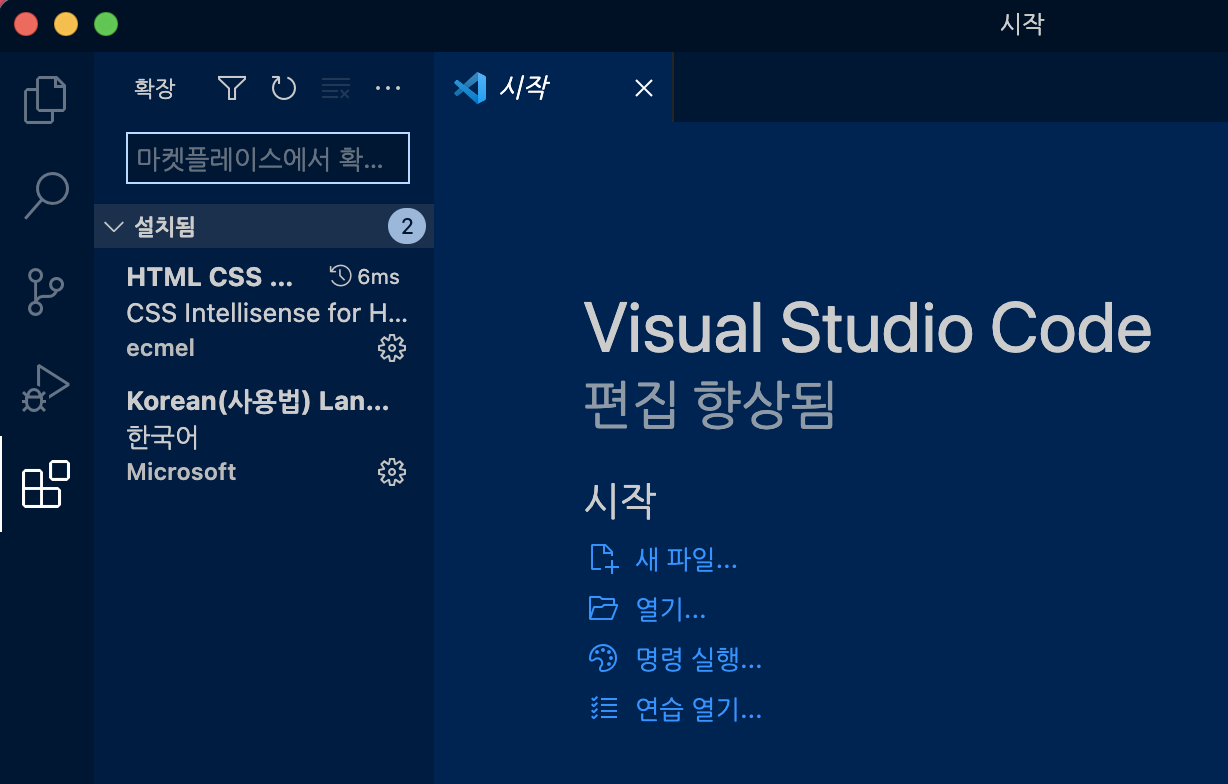Click the installed count badge 2
This screenshot has height=784, width=1228.
point(407,227)
